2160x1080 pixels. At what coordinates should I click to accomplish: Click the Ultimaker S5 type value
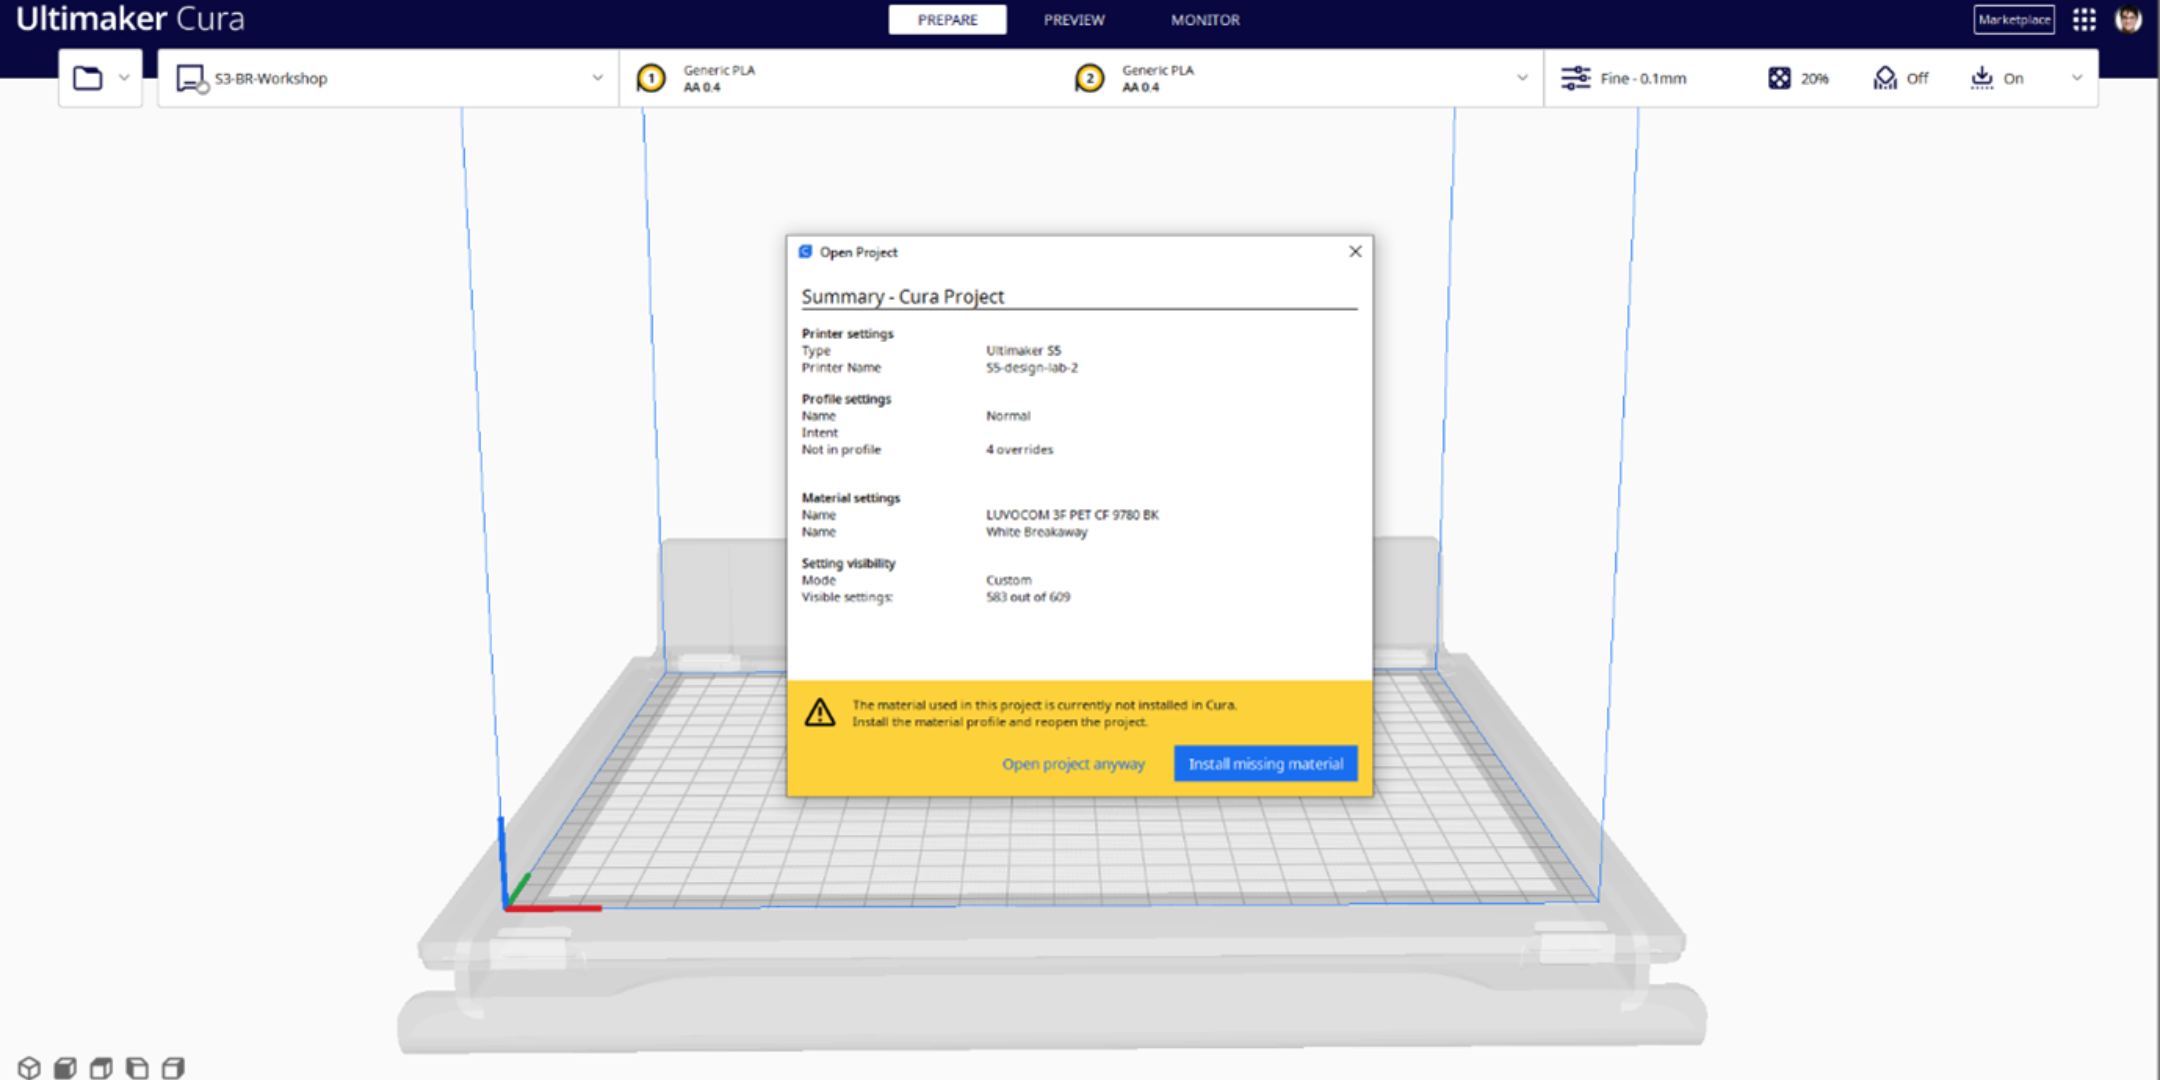pos(1023,351)
